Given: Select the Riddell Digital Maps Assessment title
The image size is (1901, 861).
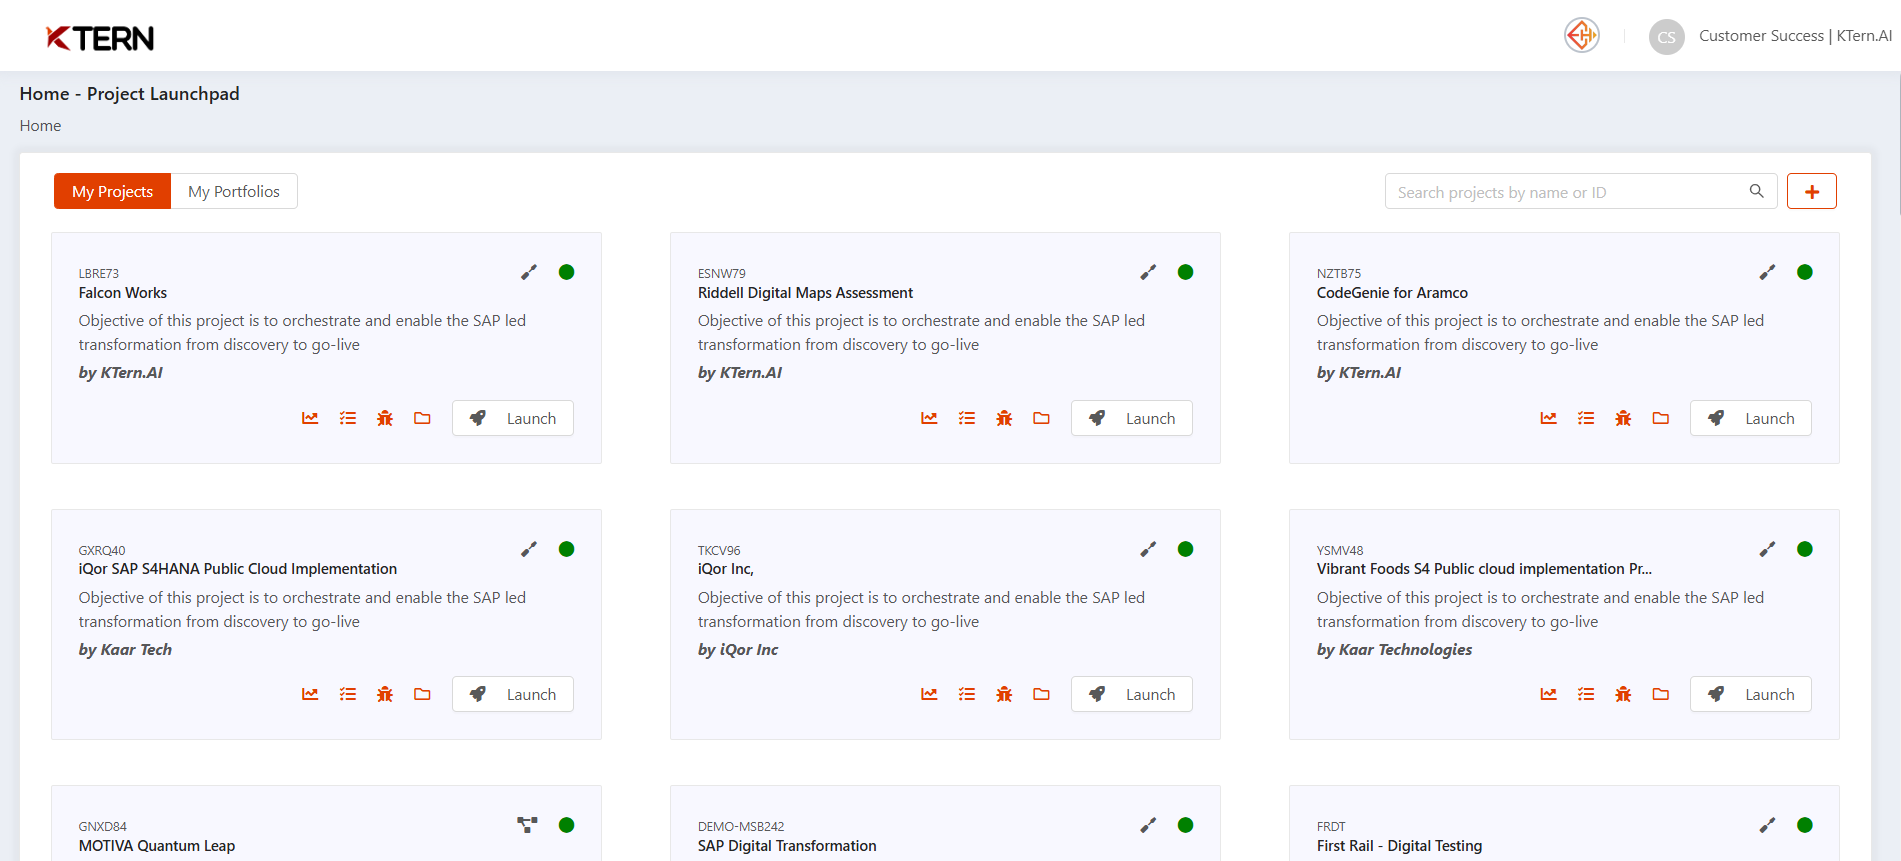Looking at the screenshot, I should coord(805,293).
